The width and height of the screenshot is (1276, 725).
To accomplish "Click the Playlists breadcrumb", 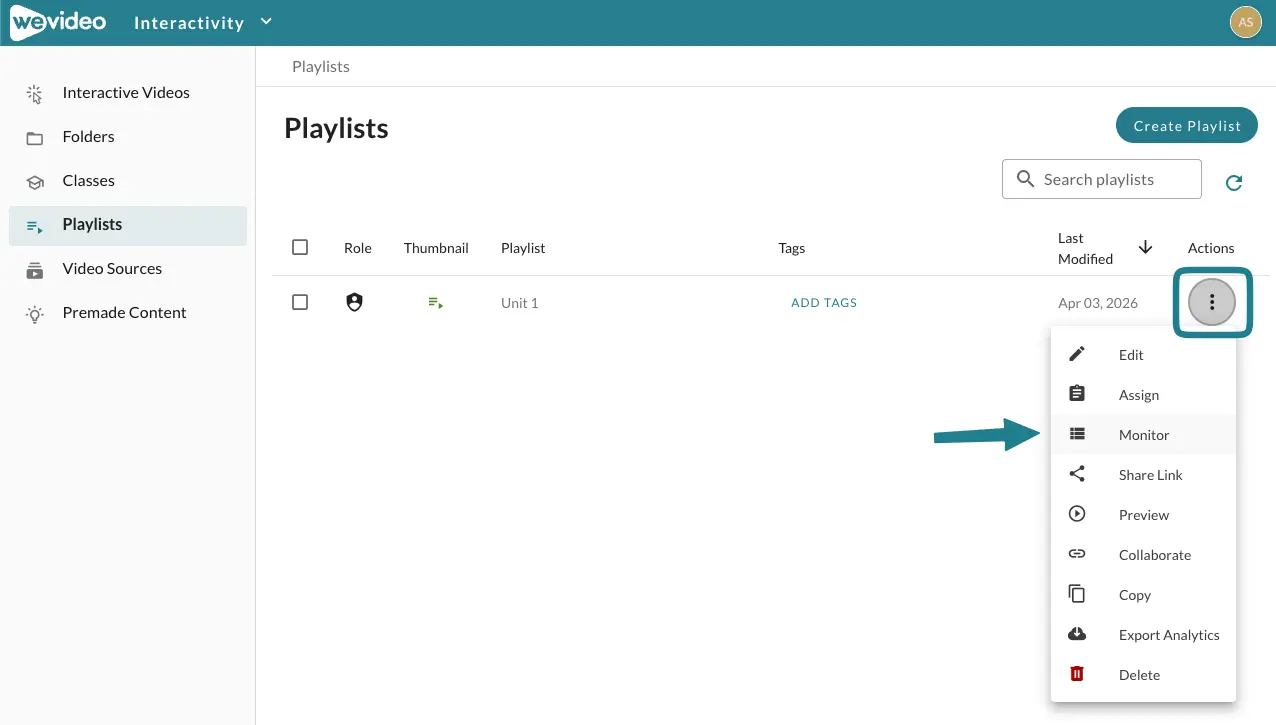I will 320,67.
